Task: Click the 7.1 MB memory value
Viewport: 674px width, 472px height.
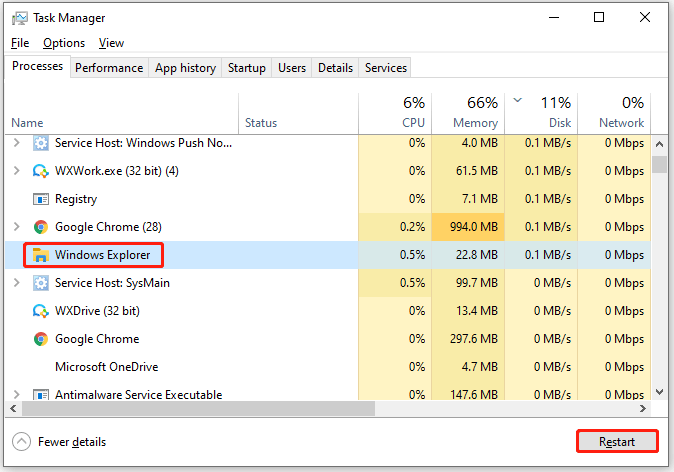Action: click(x=480, y=199)
